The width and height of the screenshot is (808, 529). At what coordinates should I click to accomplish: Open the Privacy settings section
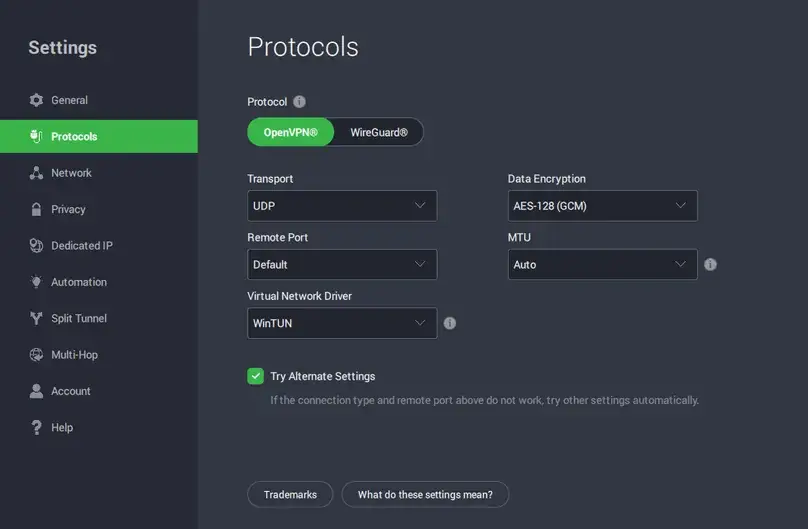point(99,209)
